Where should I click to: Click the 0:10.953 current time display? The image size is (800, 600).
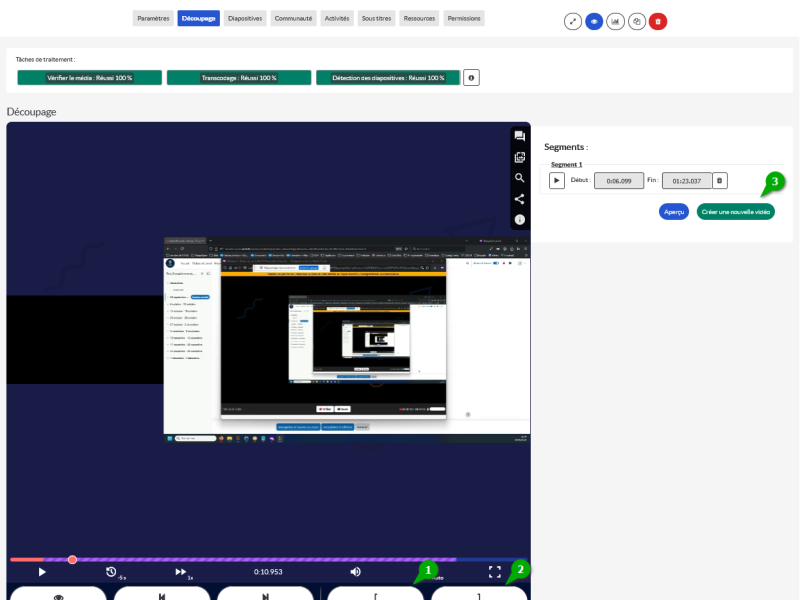268,572
